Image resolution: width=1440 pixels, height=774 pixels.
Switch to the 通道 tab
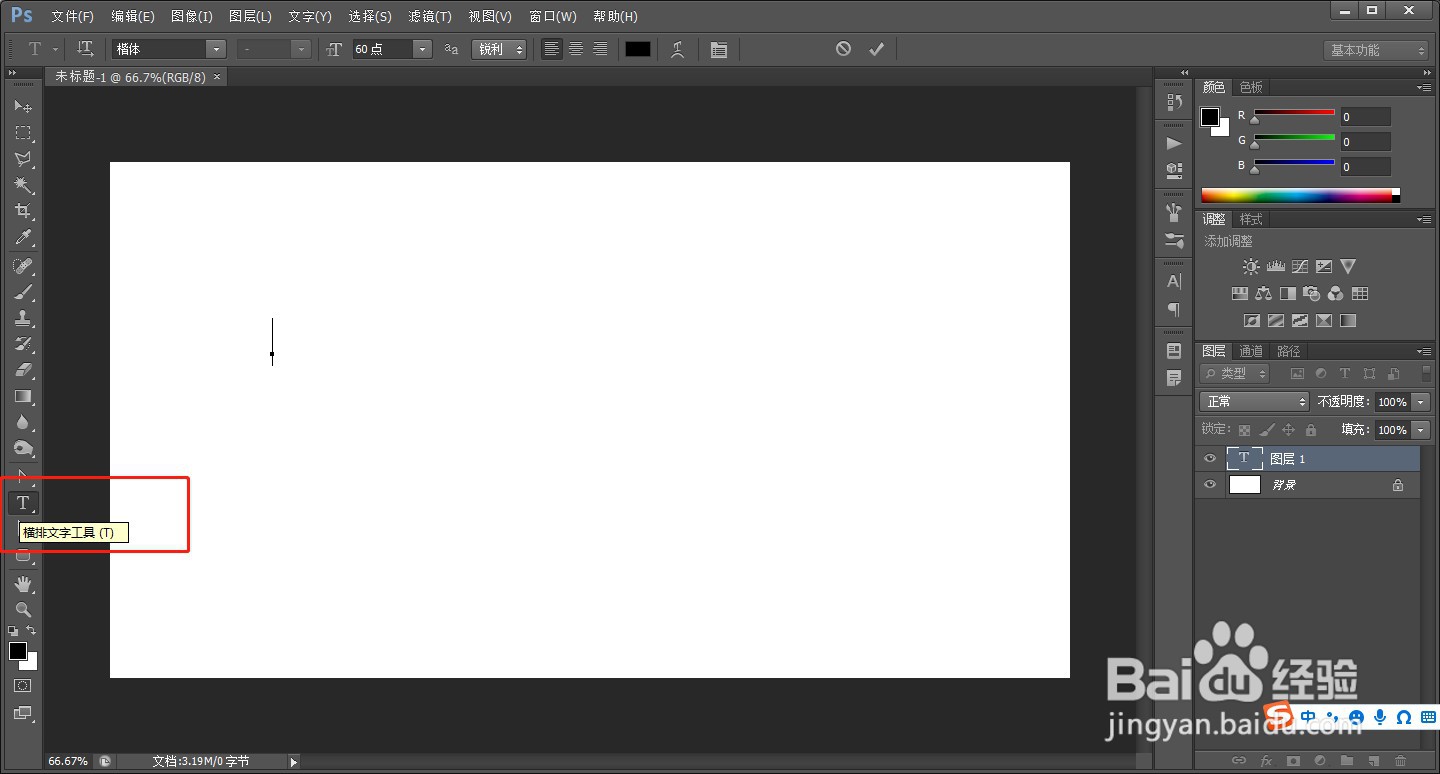[x=1251, y=351]
